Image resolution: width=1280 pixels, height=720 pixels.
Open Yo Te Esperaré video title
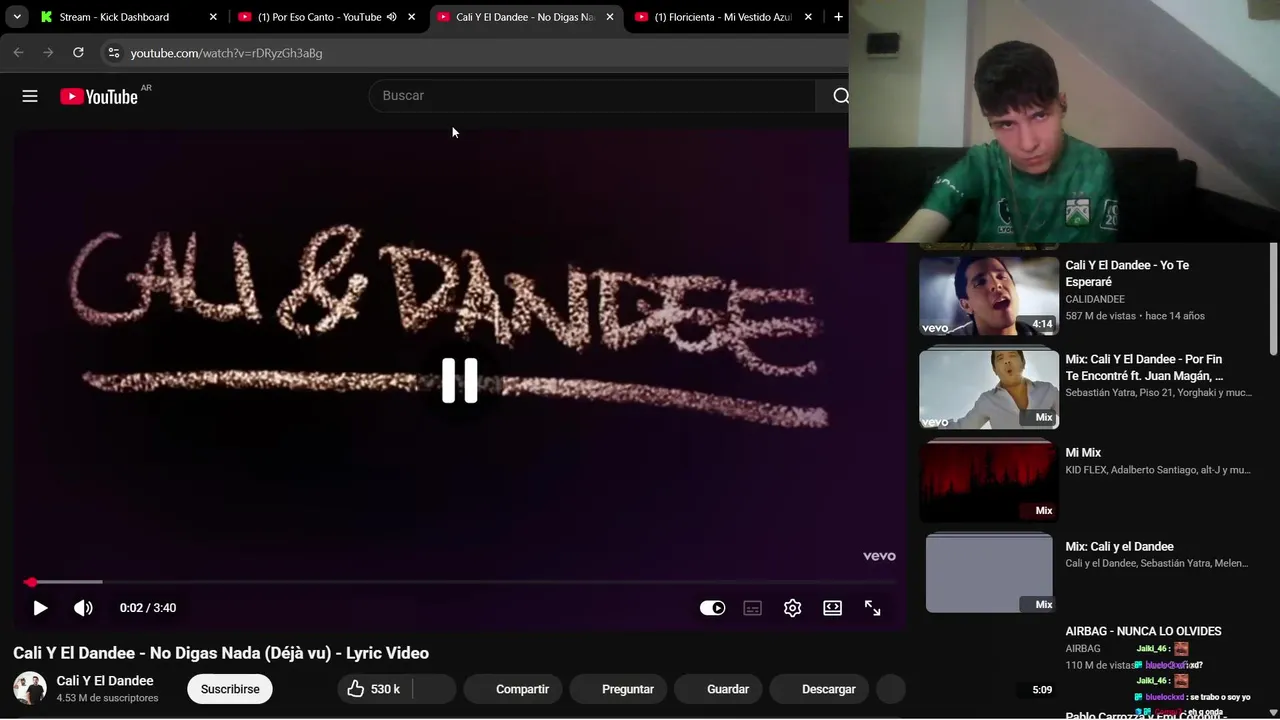1127,273
